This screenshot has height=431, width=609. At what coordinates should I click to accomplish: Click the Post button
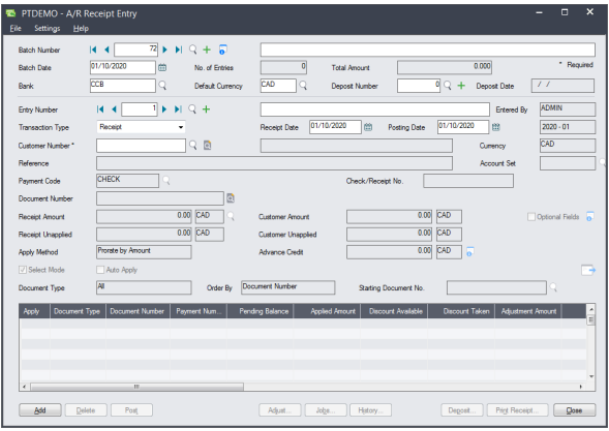[x=131, y=410]
